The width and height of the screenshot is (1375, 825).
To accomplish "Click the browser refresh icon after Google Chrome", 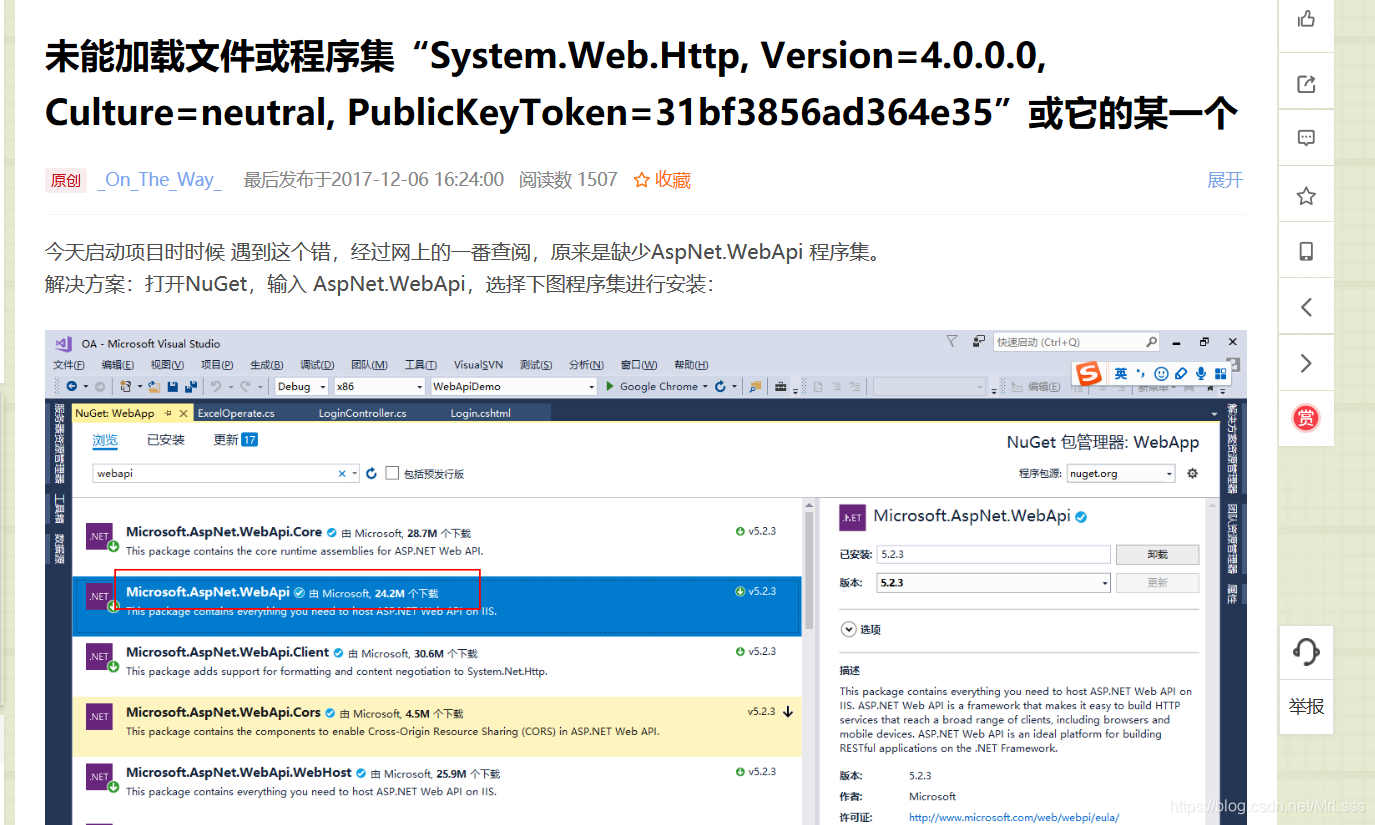I will [x=720, y=386].
